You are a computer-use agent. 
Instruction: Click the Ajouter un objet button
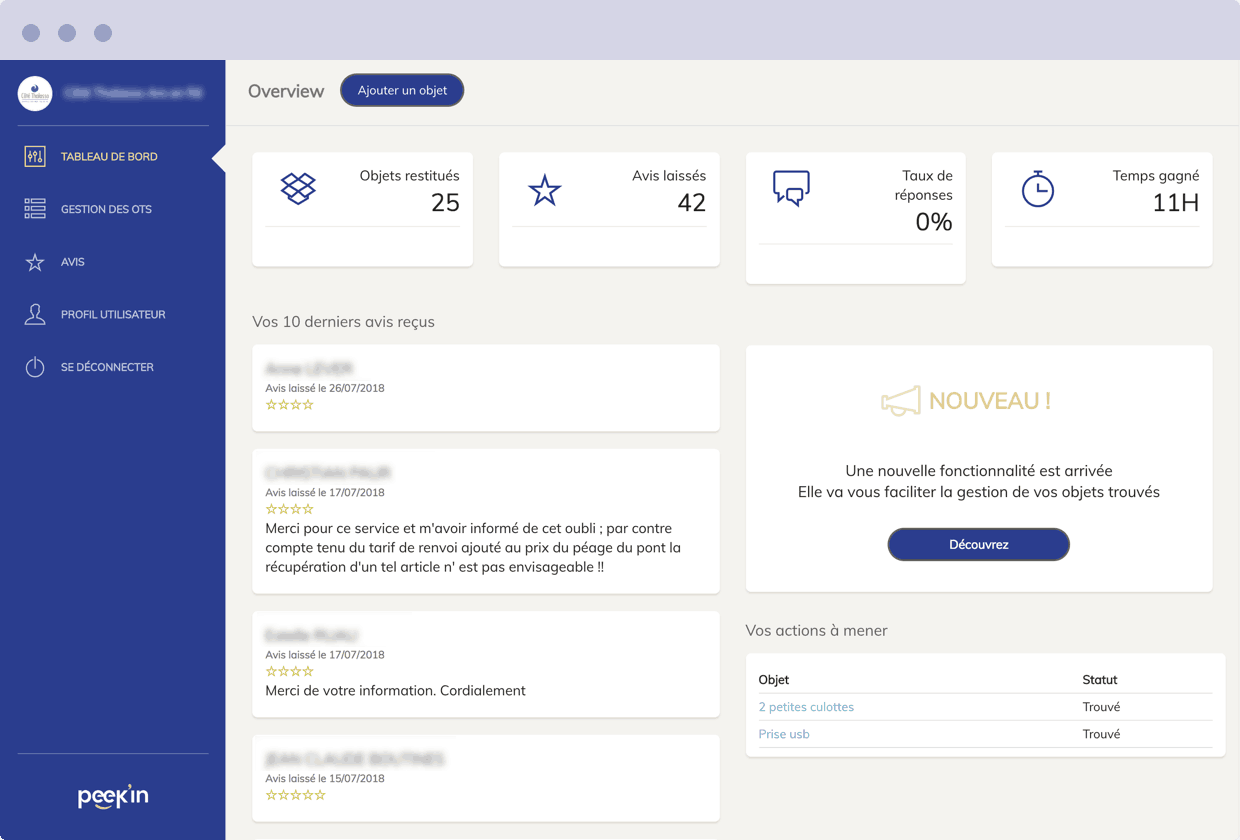pos(402,90)
